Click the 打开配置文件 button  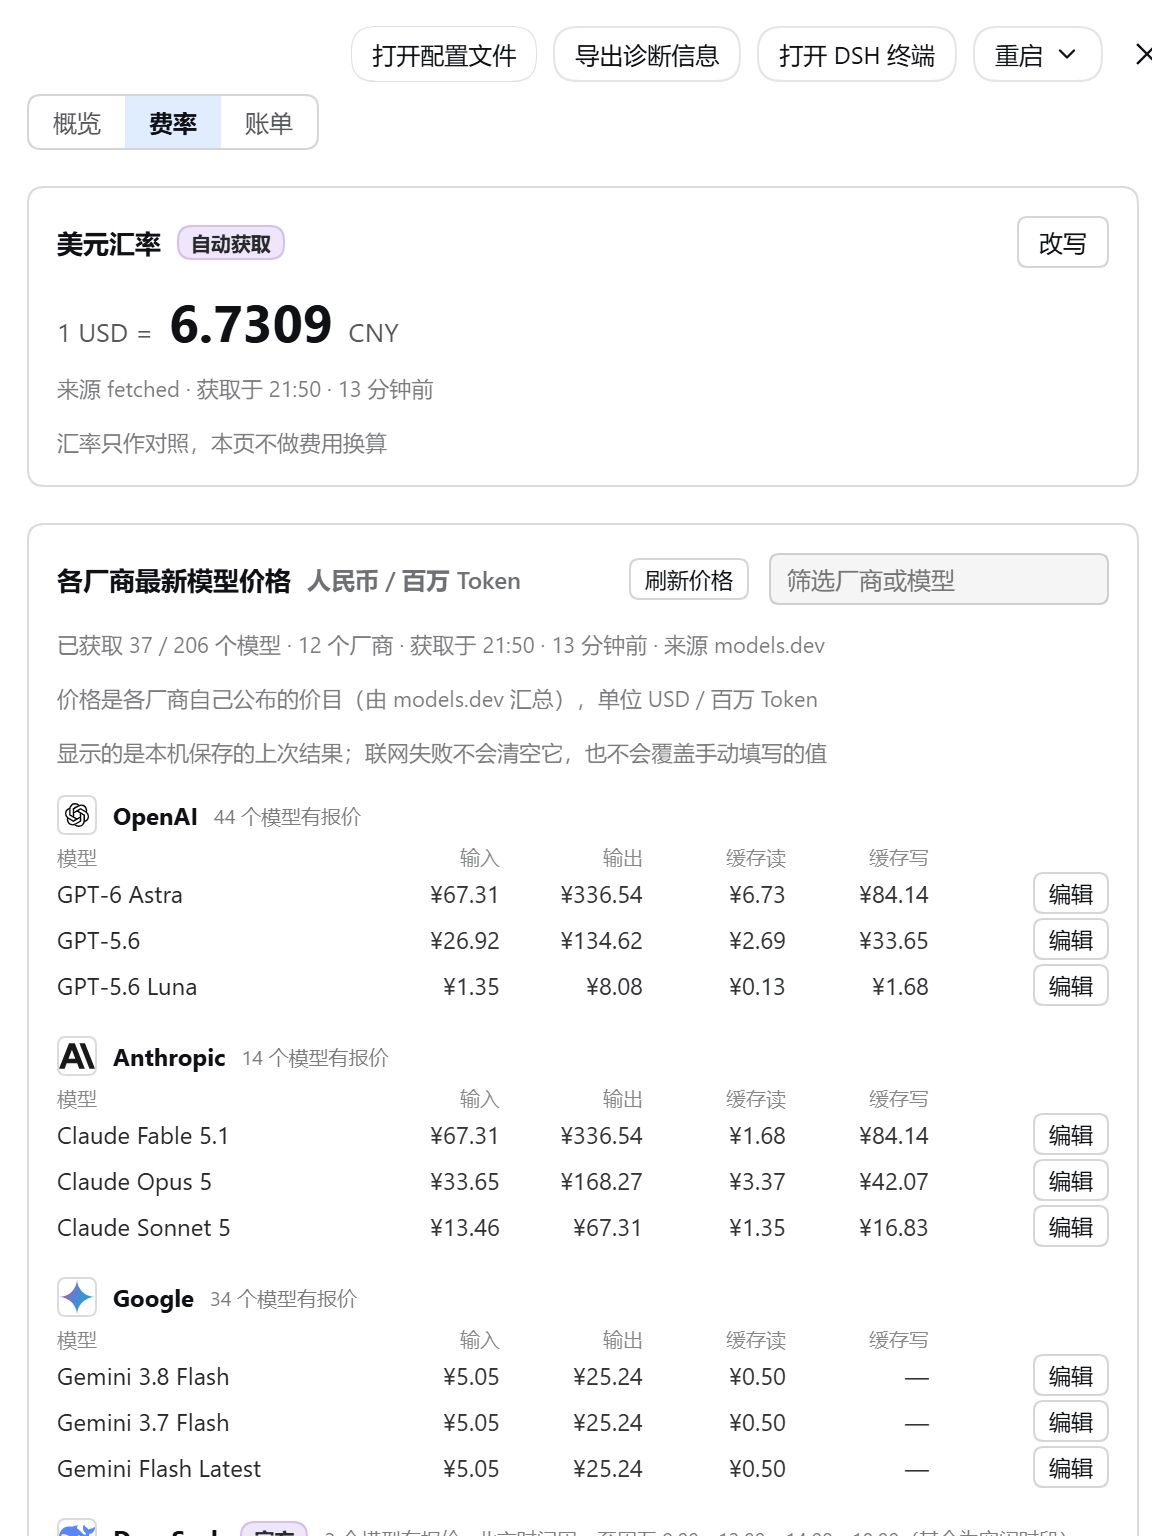tap(444, 55)
